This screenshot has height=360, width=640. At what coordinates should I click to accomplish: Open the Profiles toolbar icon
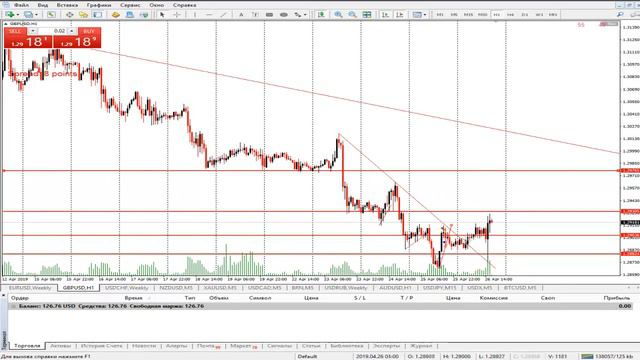point(28,15)
